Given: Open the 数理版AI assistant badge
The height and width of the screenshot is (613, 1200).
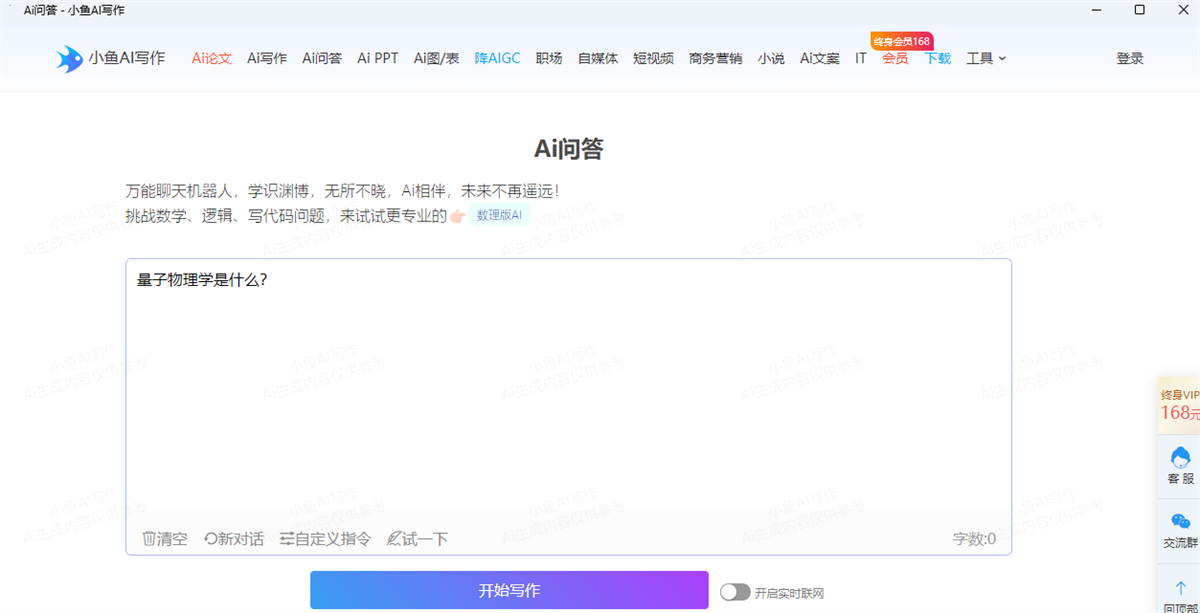Looking at the screenshot, I should pyautogui.click(x=498, y=214).
